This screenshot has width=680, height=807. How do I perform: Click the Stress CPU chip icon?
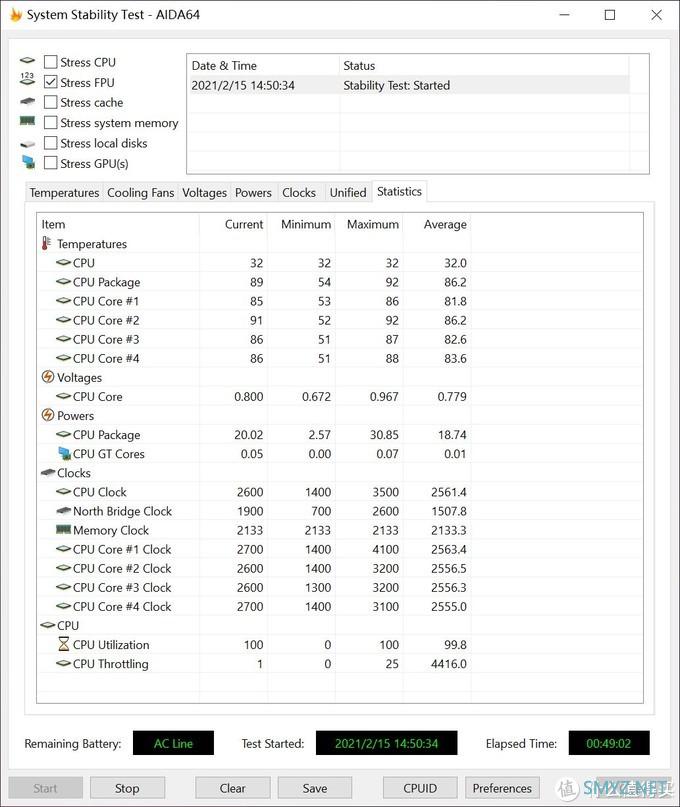tap(27, 61)
